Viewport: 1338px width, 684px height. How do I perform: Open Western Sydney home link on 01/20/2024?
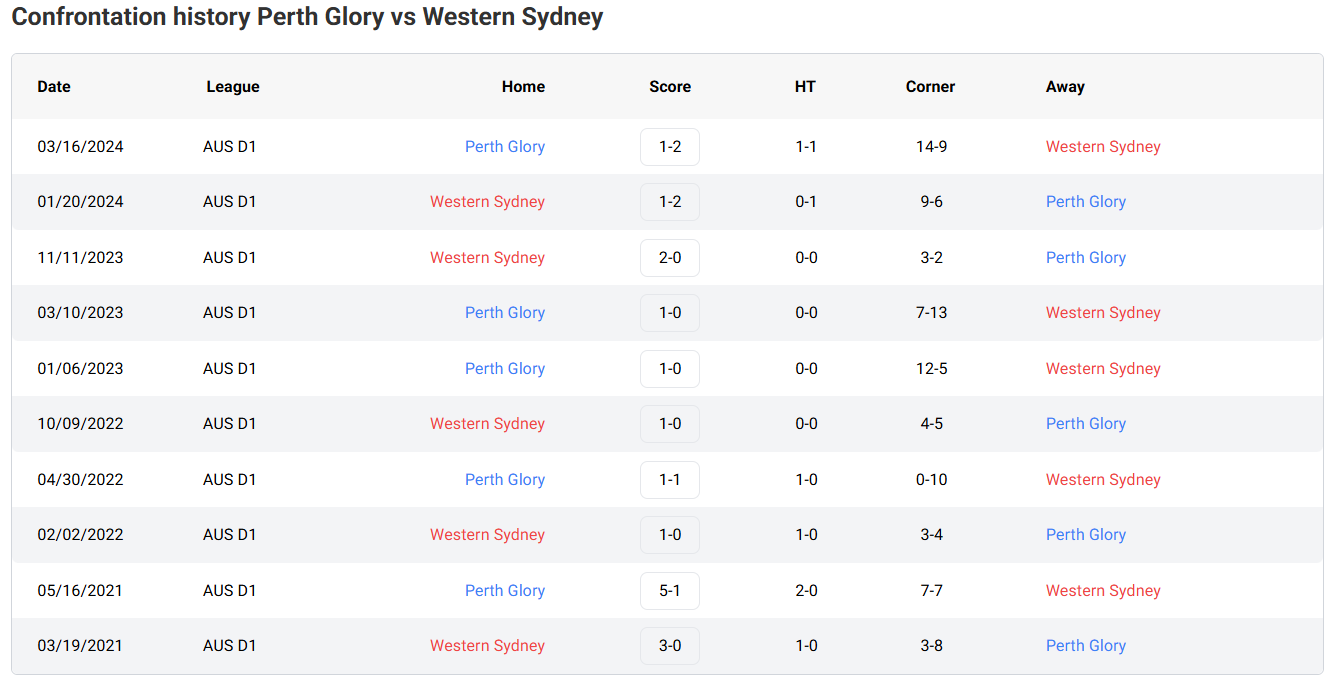[x=487, y=202]
